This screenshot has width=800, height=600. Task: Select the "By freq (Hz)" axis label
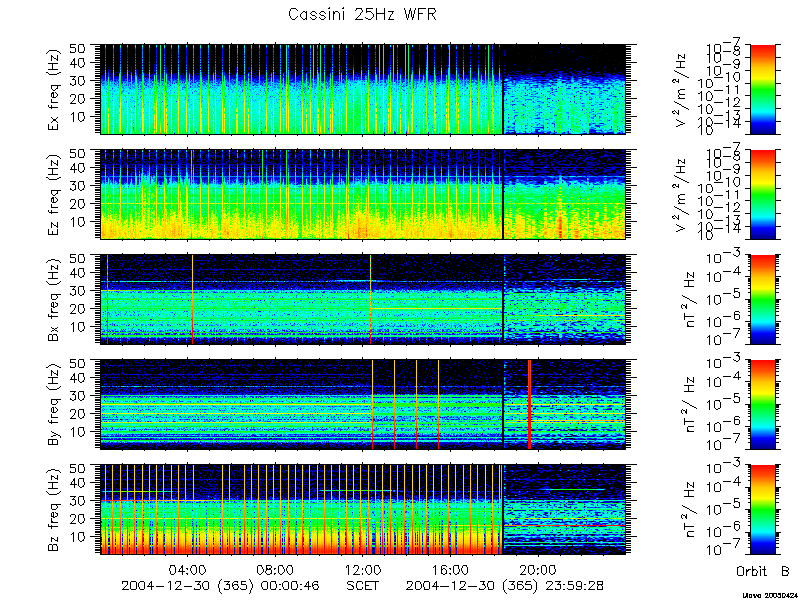pos(54,405)
